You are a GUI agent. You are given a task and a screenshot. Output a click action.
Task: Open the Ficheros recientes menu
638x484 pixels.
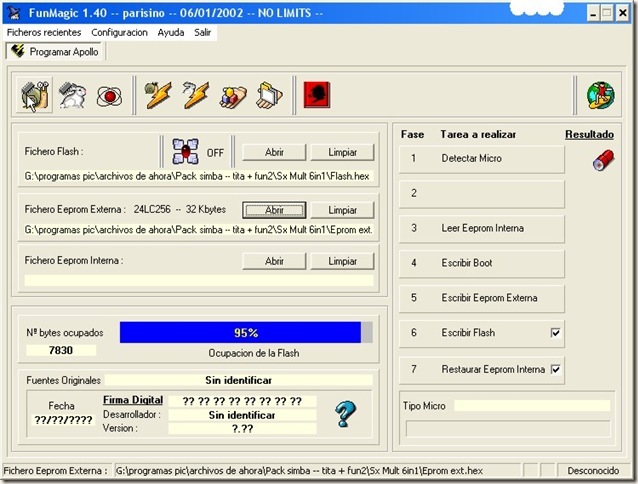coord(44,33)
